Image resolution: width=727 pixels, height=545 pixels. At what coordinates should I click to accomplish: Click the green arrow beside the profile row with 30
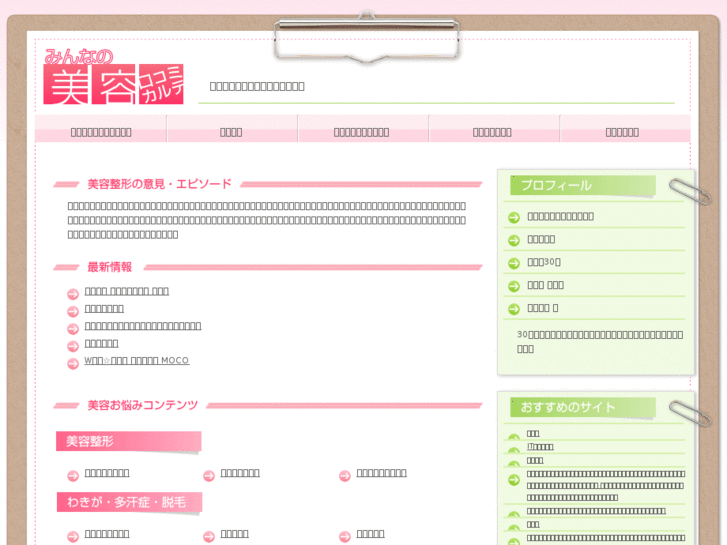(x=514, y=263)
